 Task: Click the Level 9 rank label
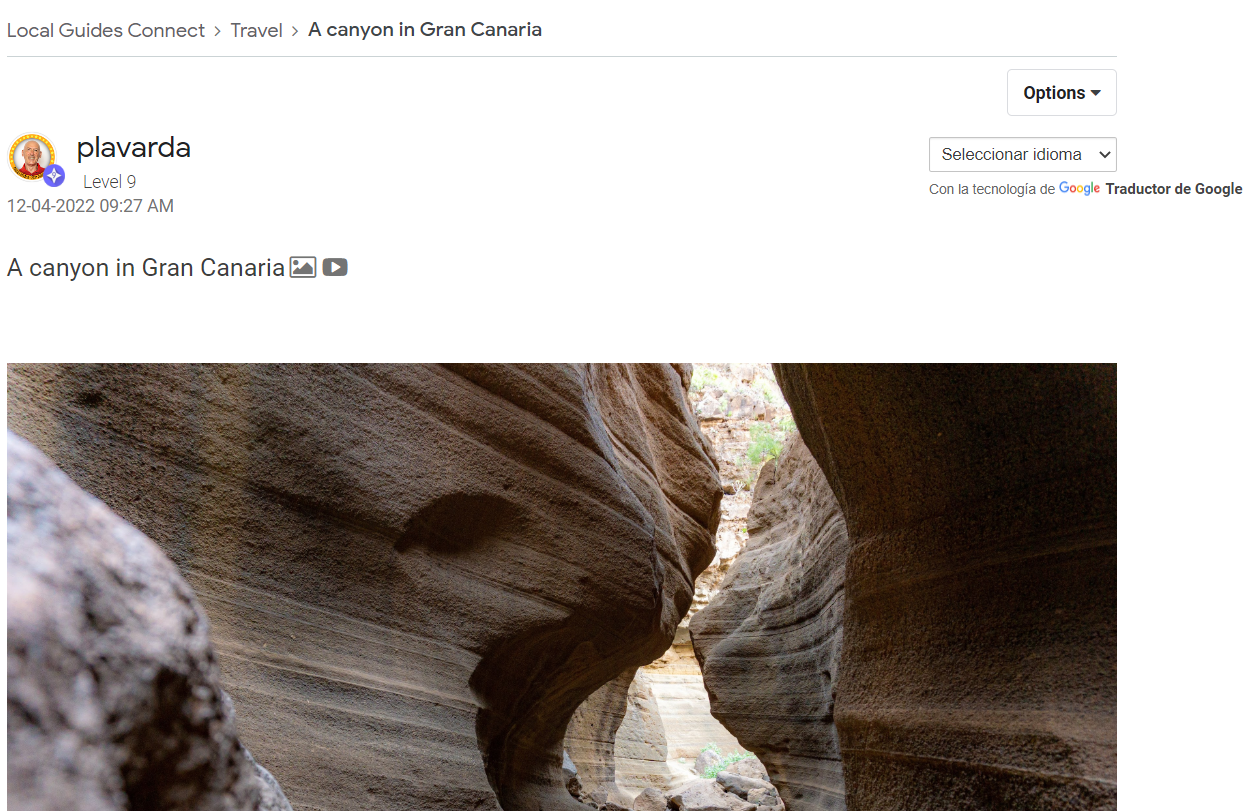109,182
